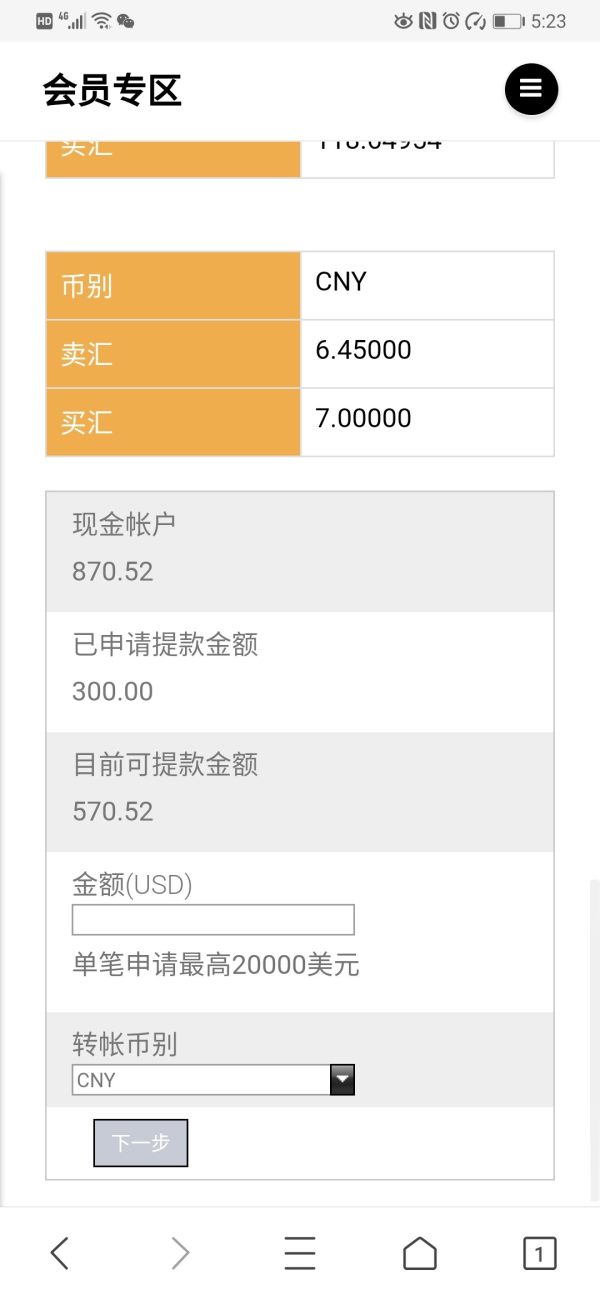Focus the 金额(USD) input field
The height and width of the screenshot is (1300, 600).
tap(213, 919)
